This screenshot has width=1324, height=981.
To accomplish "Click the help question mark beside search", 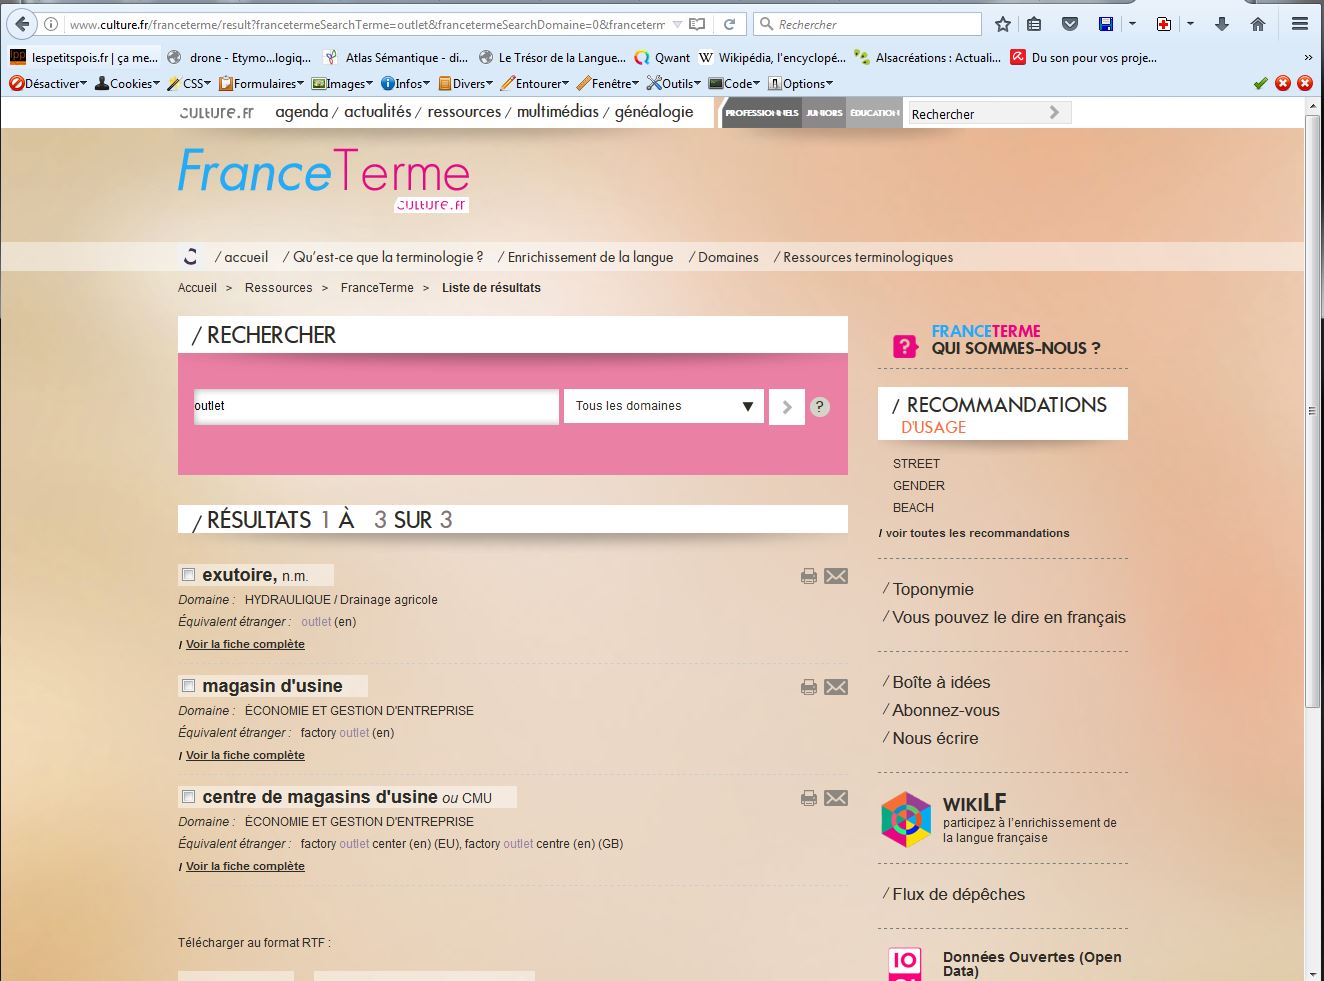I will [819, 407].
